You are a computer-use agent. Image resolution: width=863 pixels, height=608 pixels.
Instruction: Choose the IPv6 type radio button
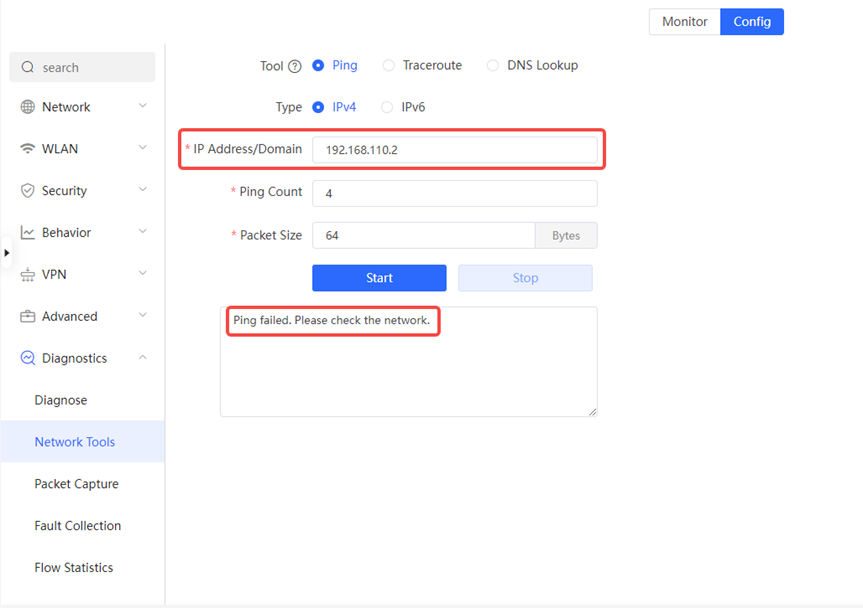coord(387,107)
